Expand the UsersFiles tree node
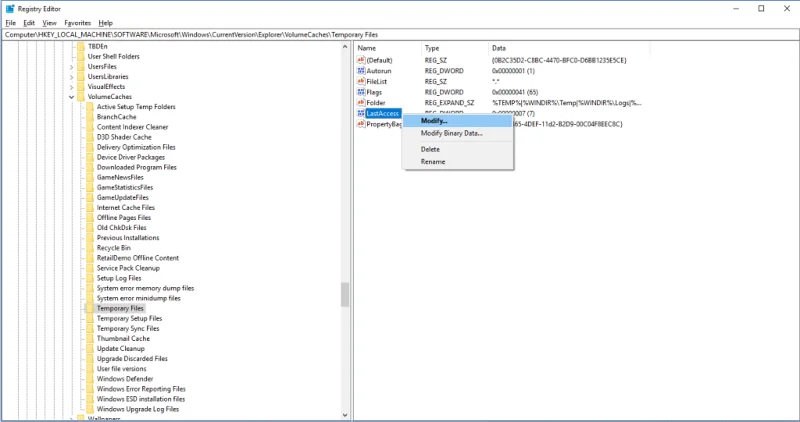The height and width of the screenshot is (422, 800). coord(71,66)
